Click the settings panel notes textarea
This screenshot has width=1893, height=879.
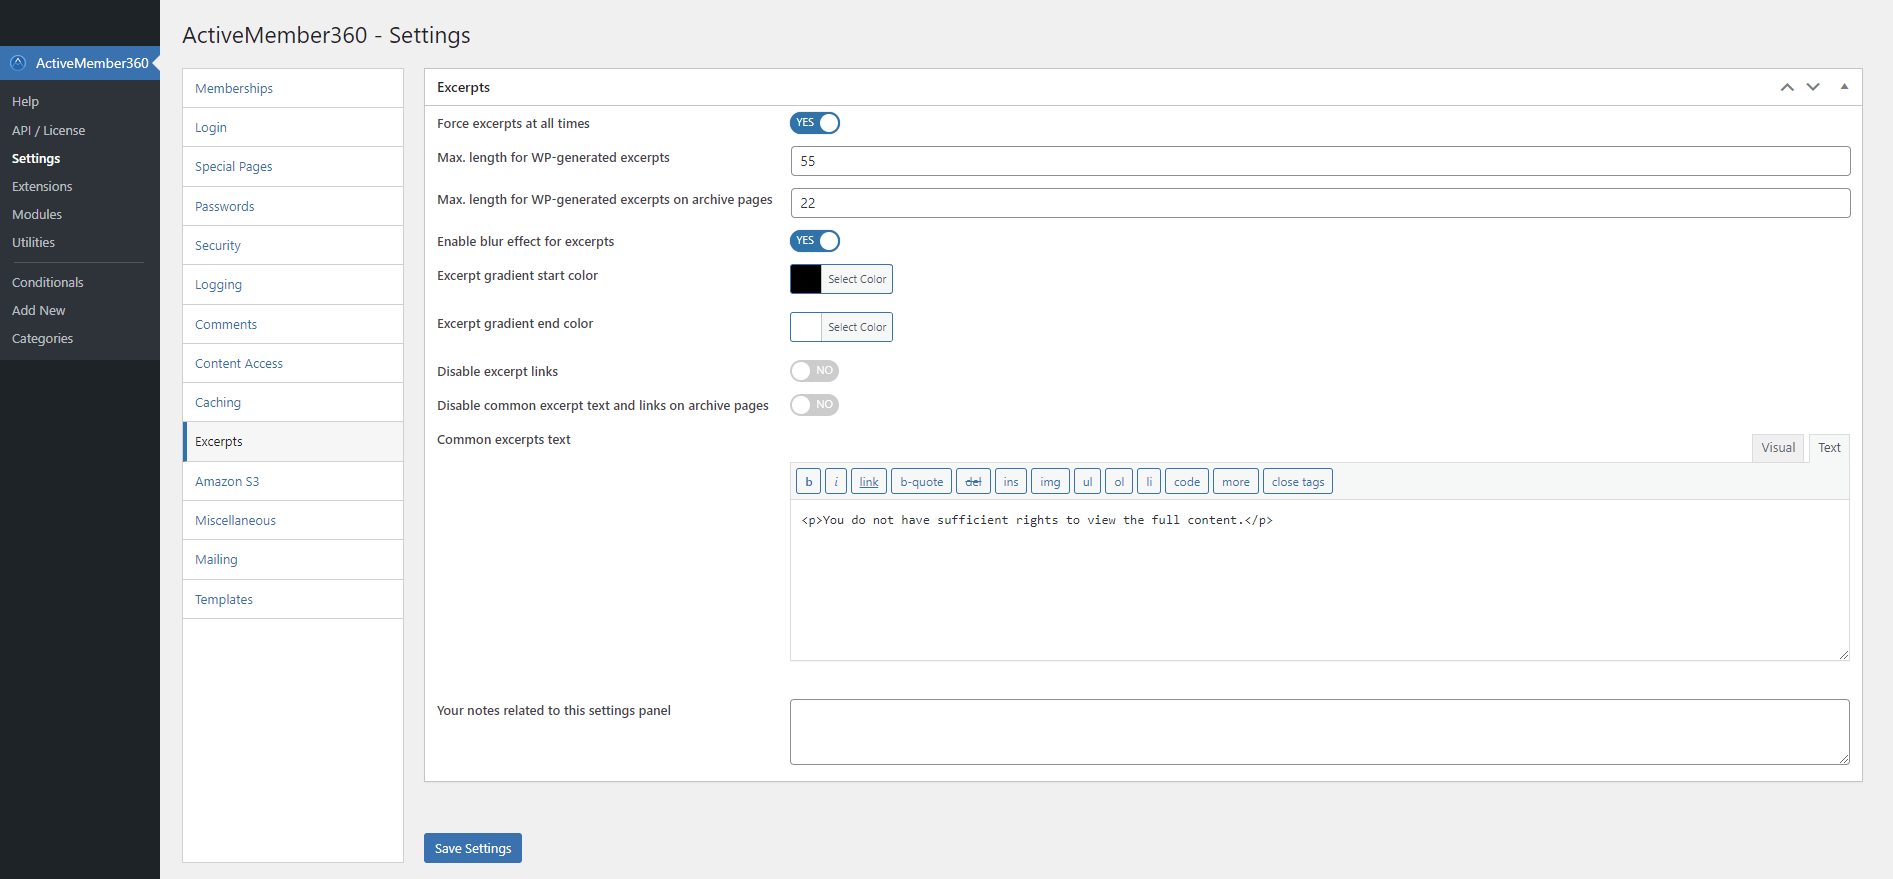pyautogui.click(x=1320, y=732)
